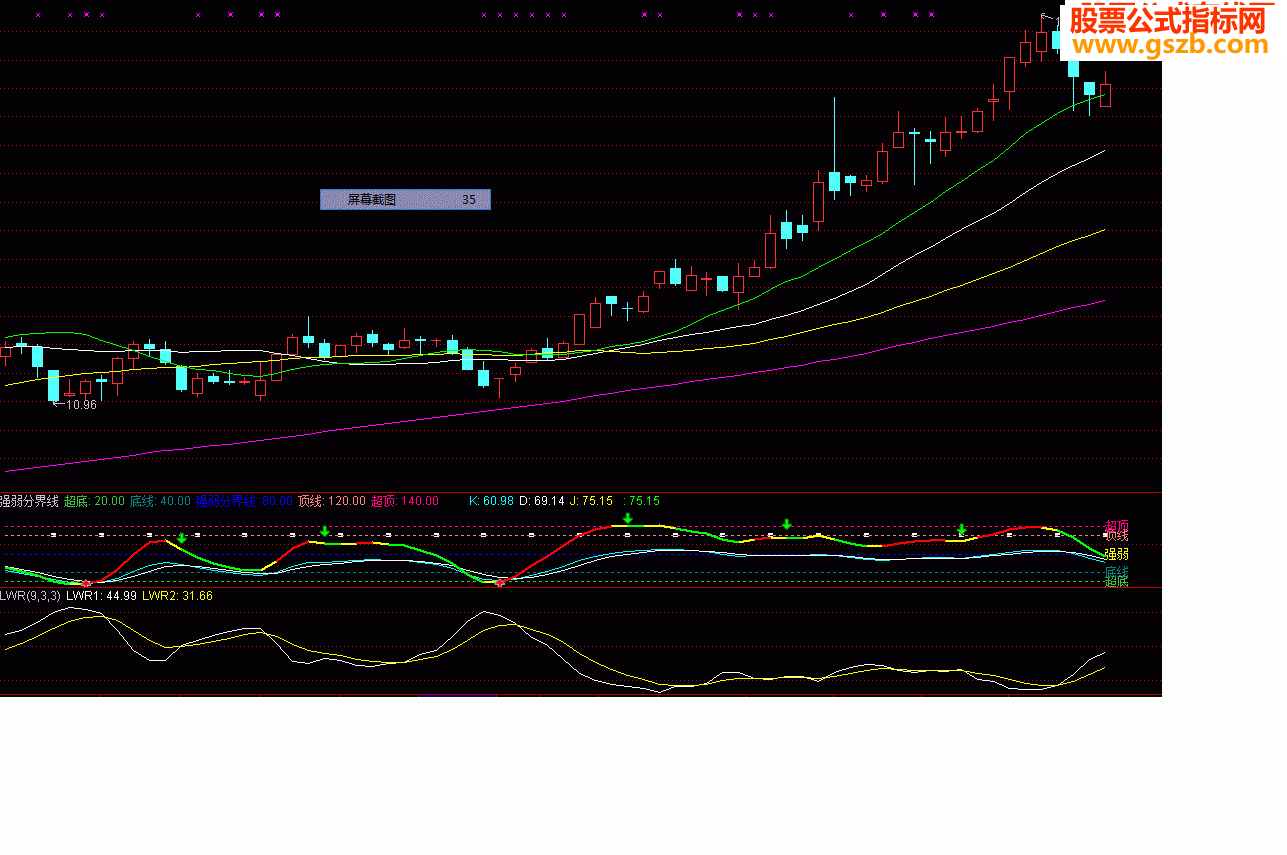Click the 顶线: 120.00 indicator value
The image size is (1287, 855).
pyautogui.click(x=332, y=501)
